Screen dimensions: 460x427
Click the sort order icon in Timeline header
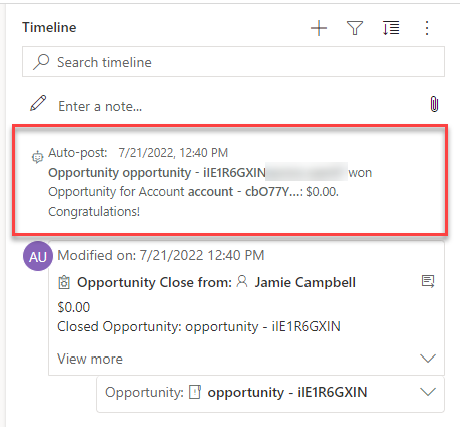391,28
